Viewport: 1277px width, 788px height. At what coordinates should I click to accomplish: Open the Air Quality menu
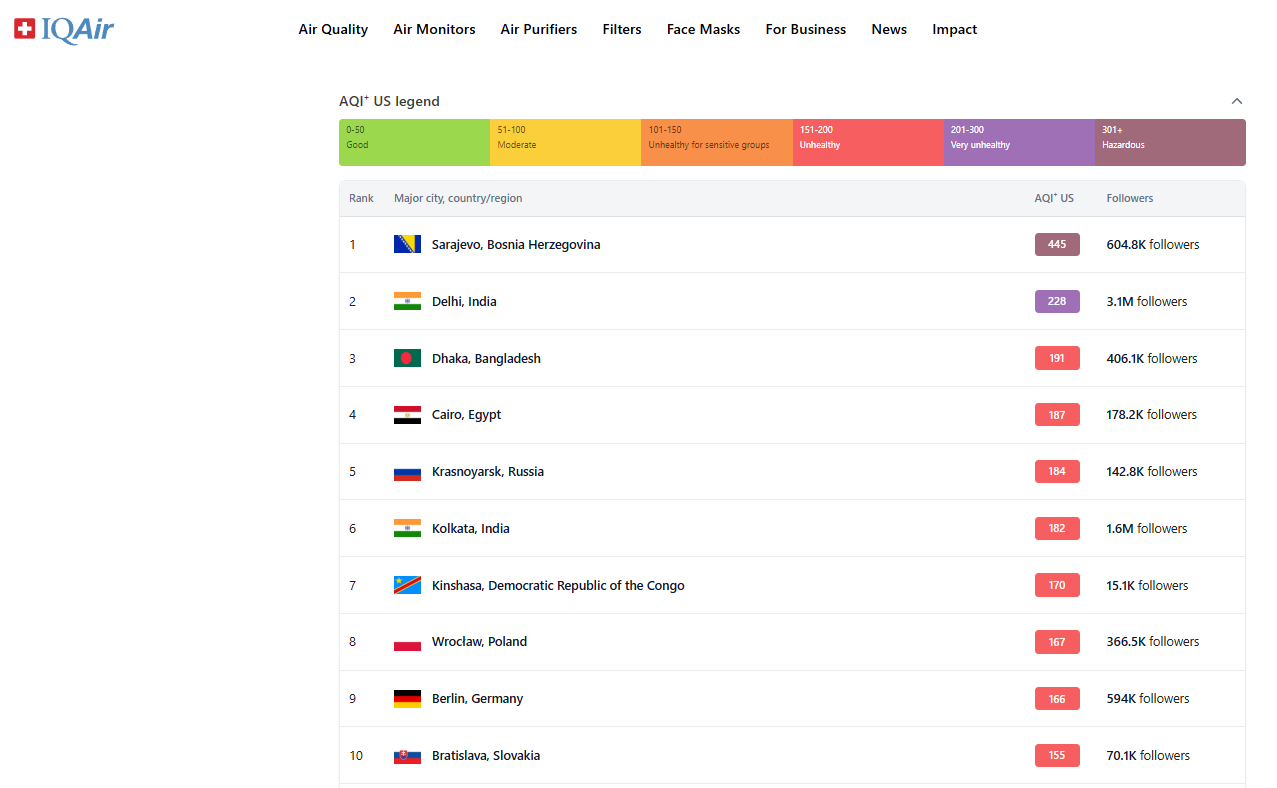click(x=333, y=30)
